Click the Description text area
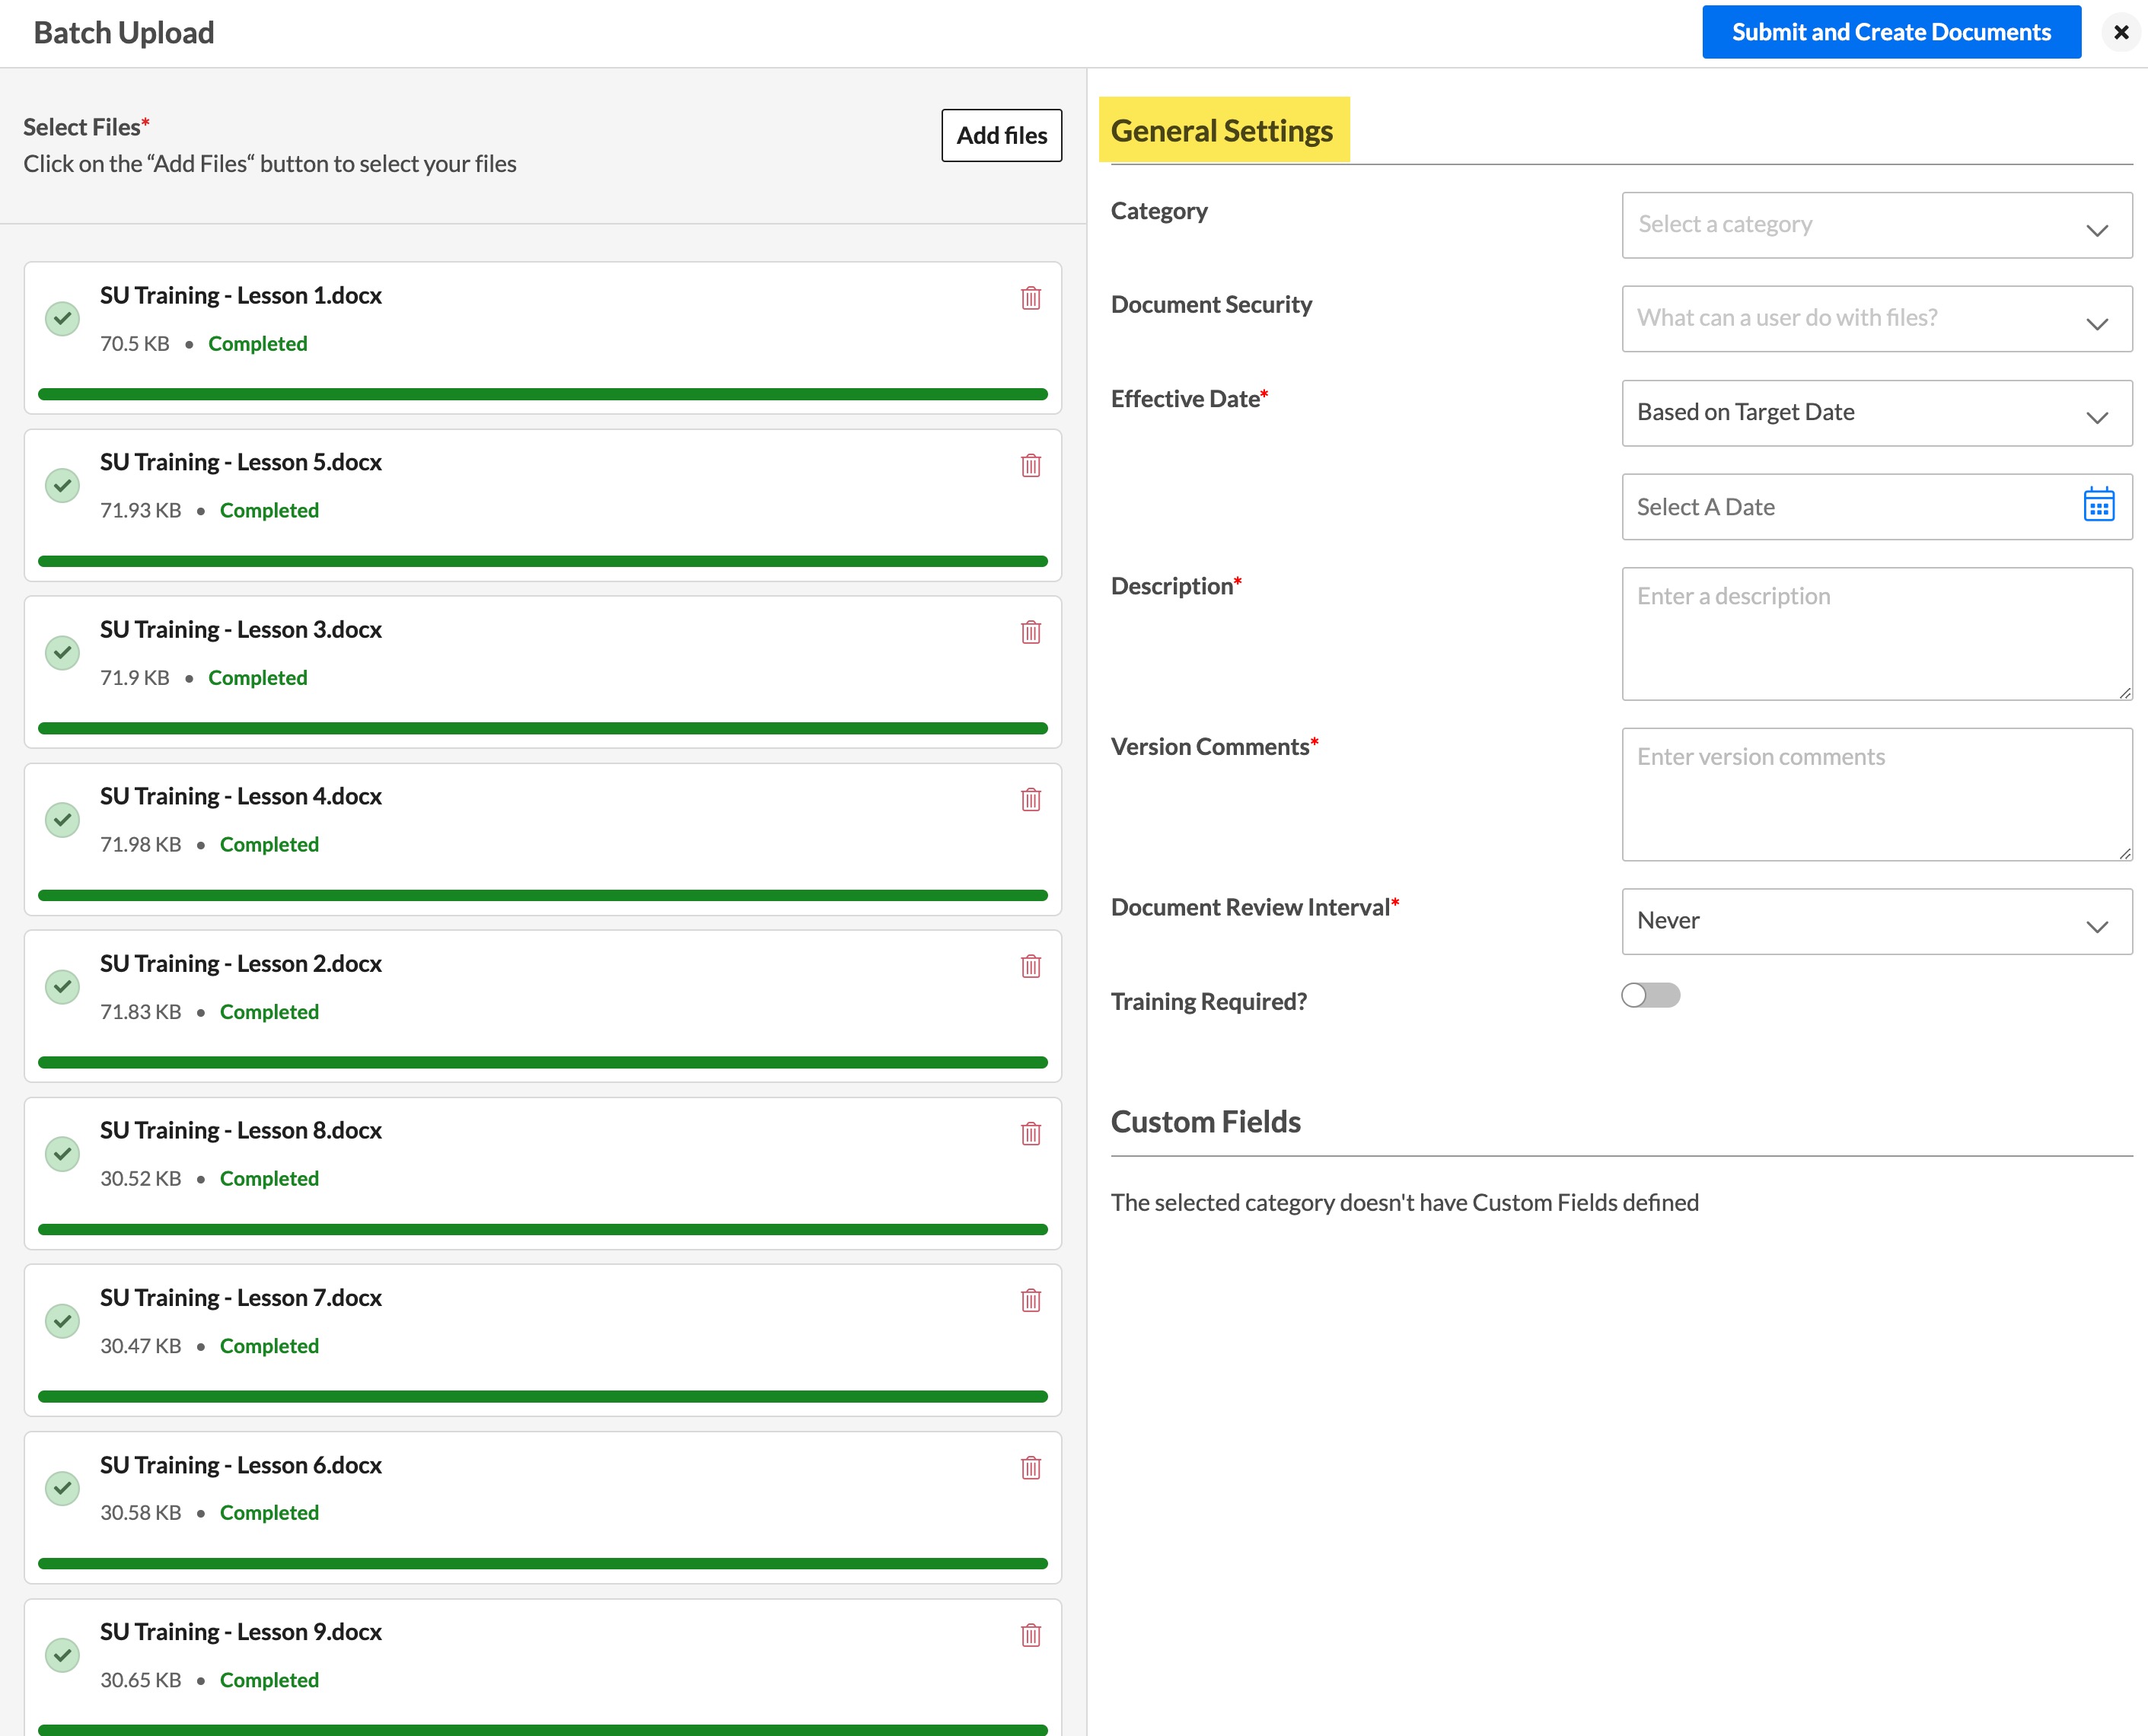Image resolution: width=2148 pixels, height=1736 pixels. pos(1876,634)
